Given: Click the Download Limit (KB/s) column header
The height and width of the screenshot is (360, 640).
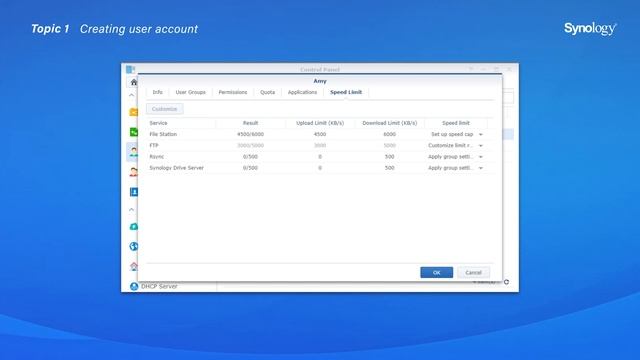Looking at the screenshot, I should [x=389, y=123].
